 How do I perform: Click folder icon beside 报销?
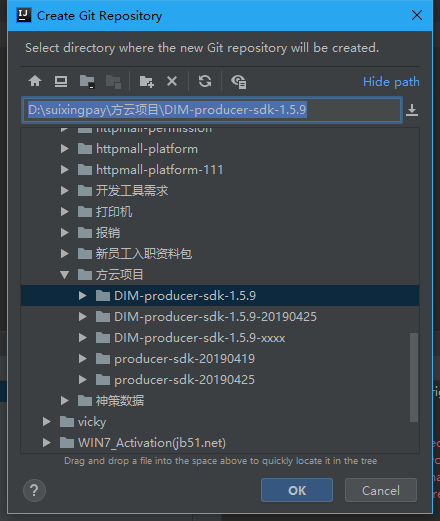[85, 233]
